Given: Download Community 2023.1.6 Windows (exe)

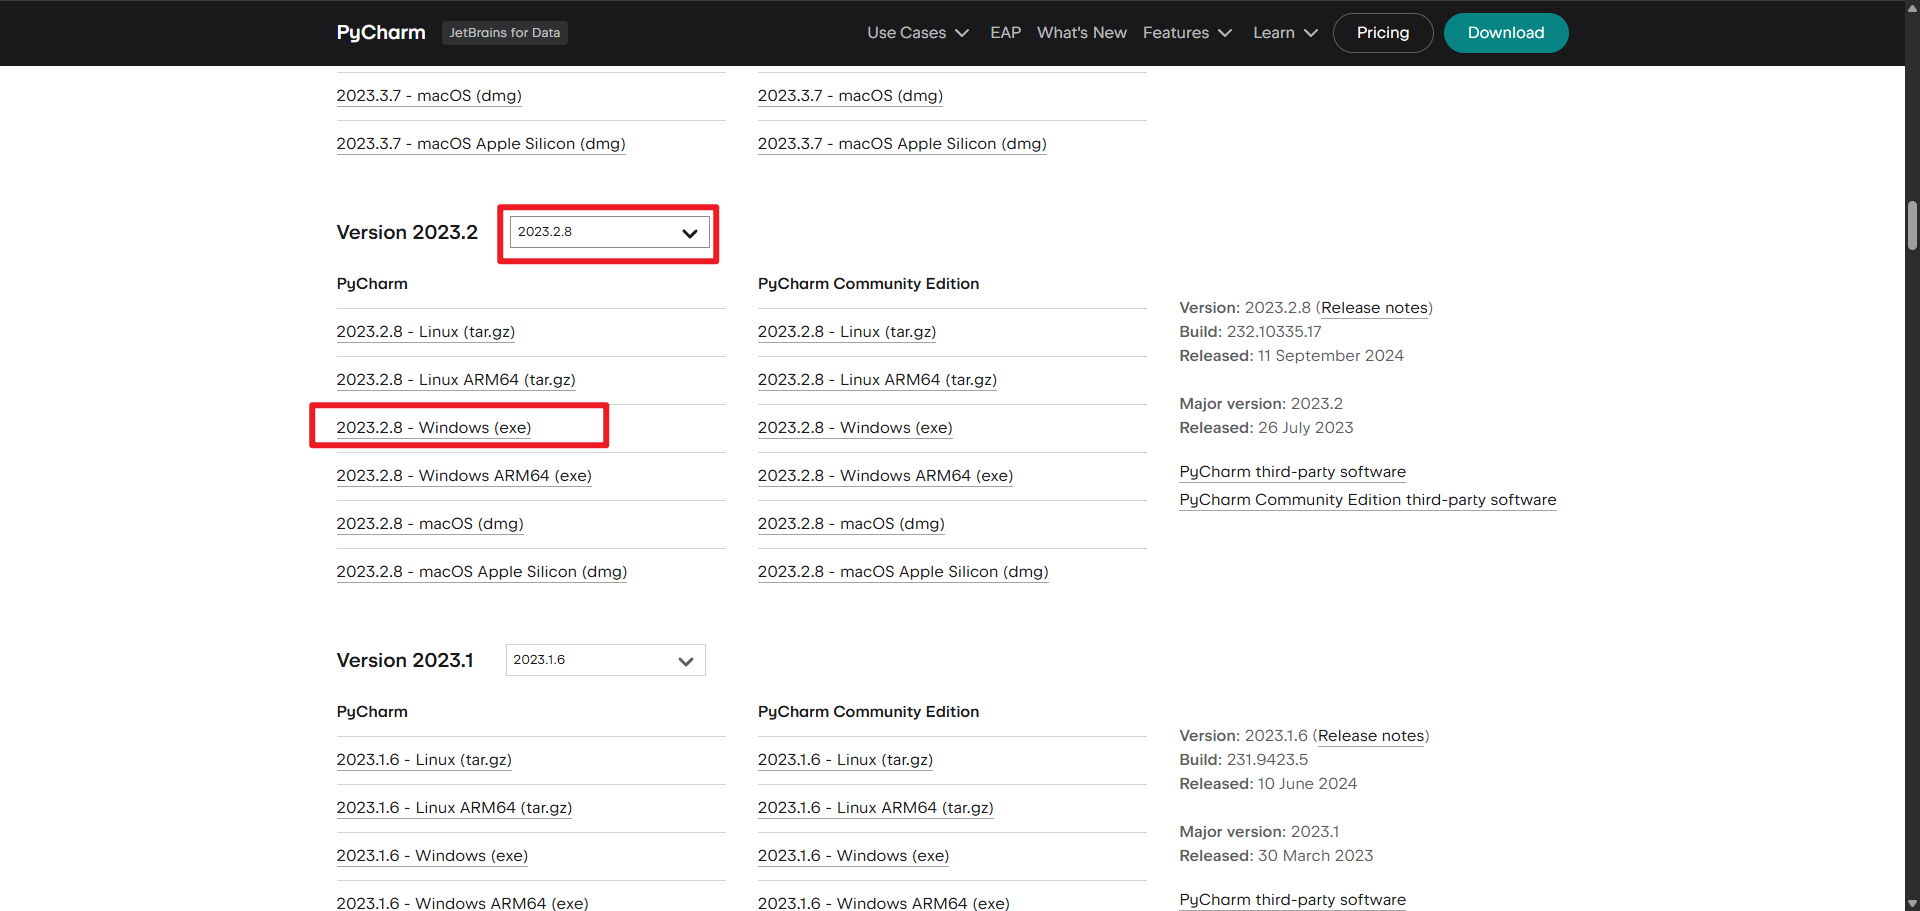Looking at the screenshot, I should point(853,856).
